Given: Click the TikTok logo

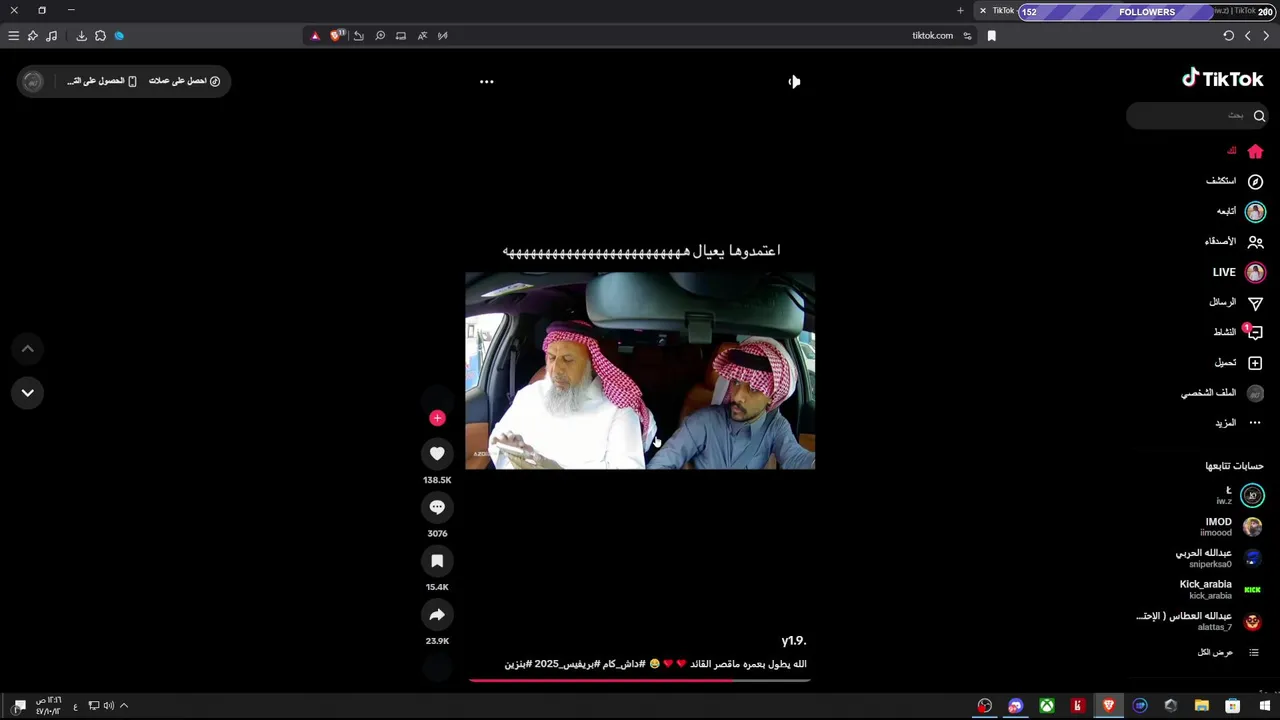Looking at the screenshot, I should pos(1223,79).
